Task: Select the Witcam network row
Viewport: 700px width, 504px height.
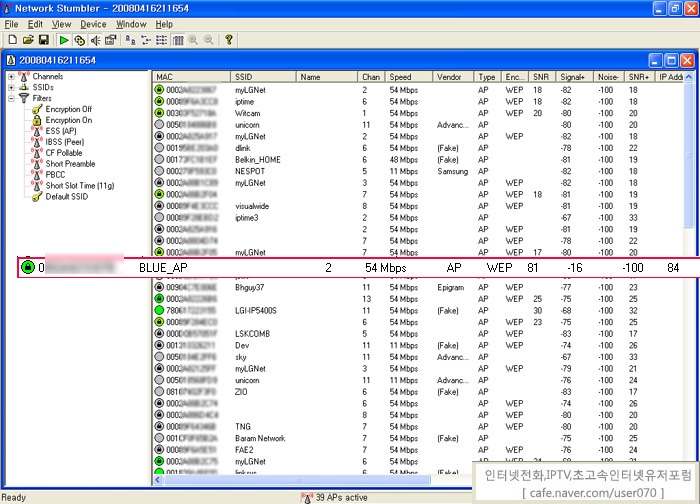Action: point(418,113)
